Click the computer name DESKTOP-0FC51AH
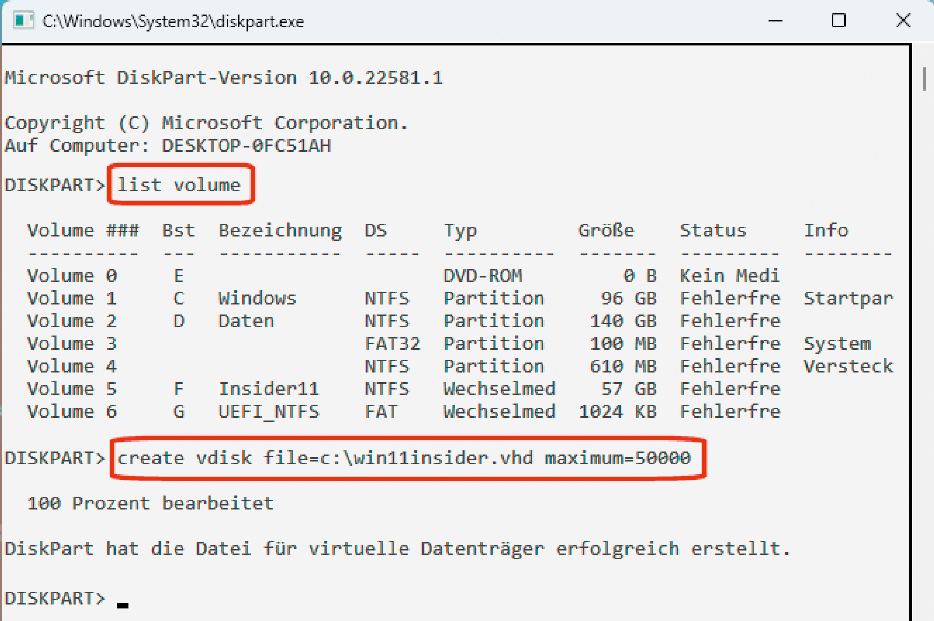The height and width of the screenshot is (621, 934). pyautogui.click(x=246, y=146)
